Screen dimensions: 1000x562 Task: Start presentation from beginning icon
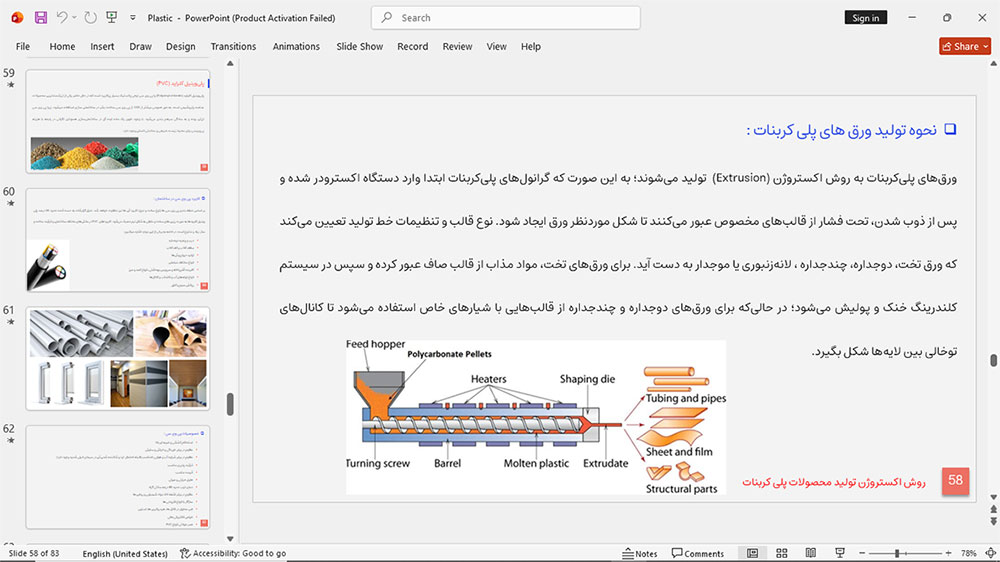click(112, 18)
